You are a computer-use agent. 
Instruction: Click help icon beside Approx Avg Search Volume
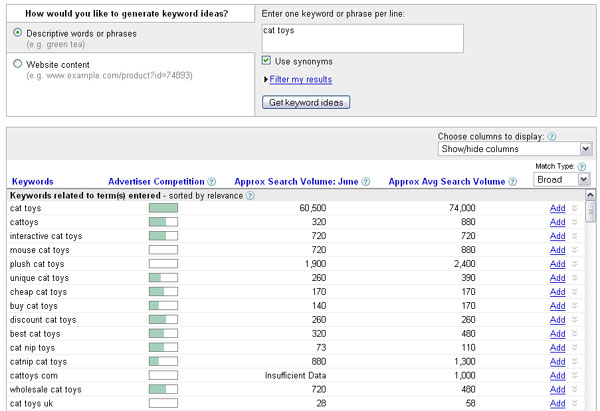click(x=510, y=182)
